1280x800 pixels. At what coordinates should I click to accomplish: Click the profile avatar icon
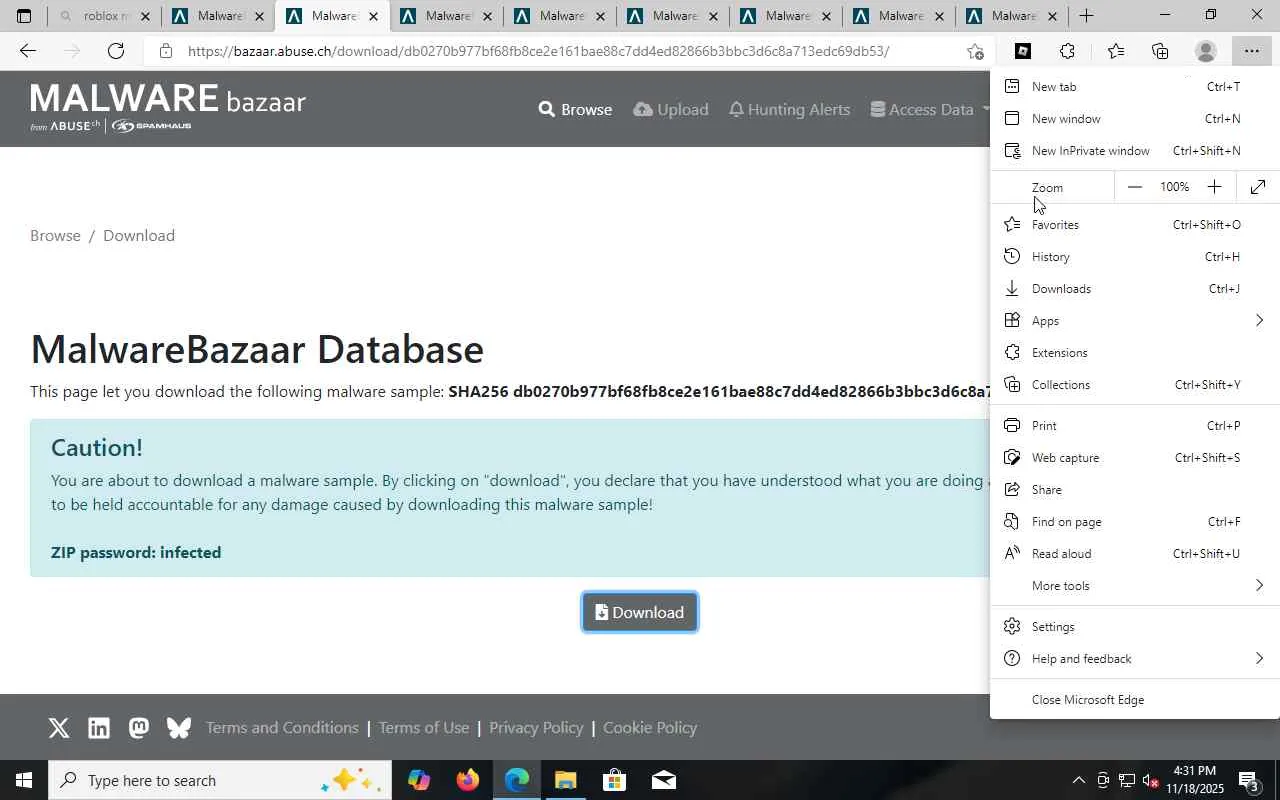pos(1206,51)
